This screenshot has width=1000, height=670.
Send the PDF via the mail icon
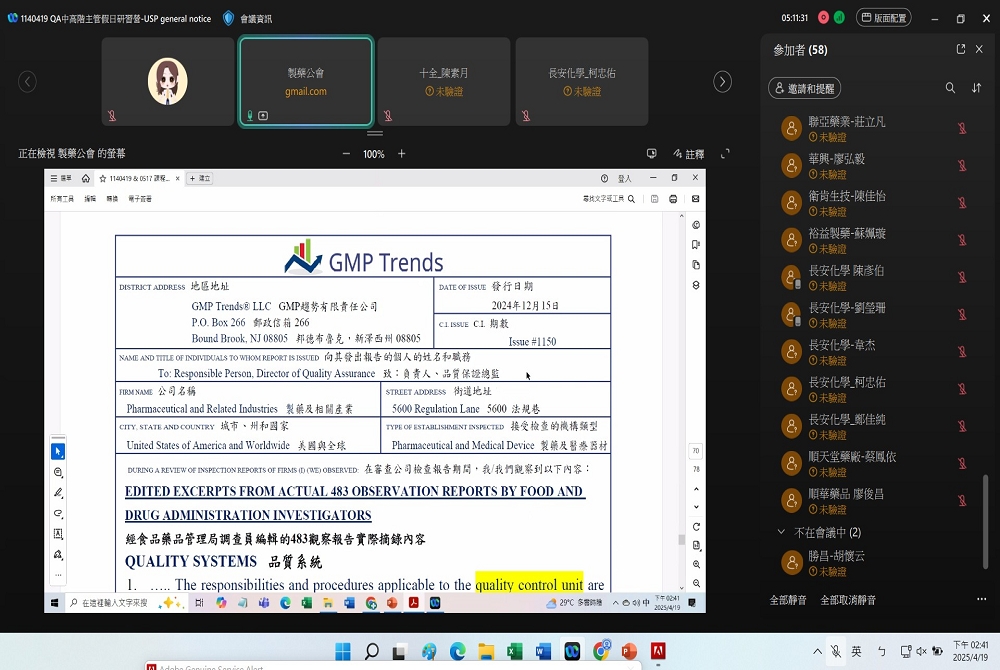(695, 199)
